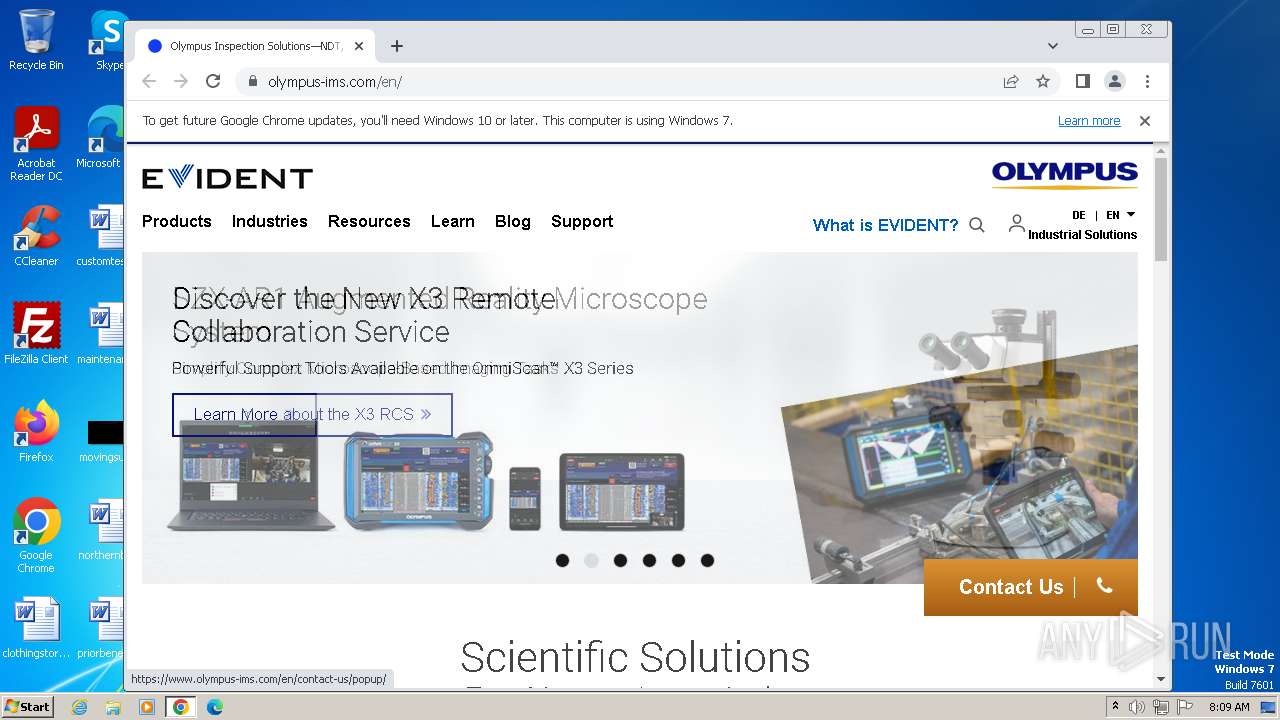Open the Support menu
The image size is (1280, 720).
[582, 221]
